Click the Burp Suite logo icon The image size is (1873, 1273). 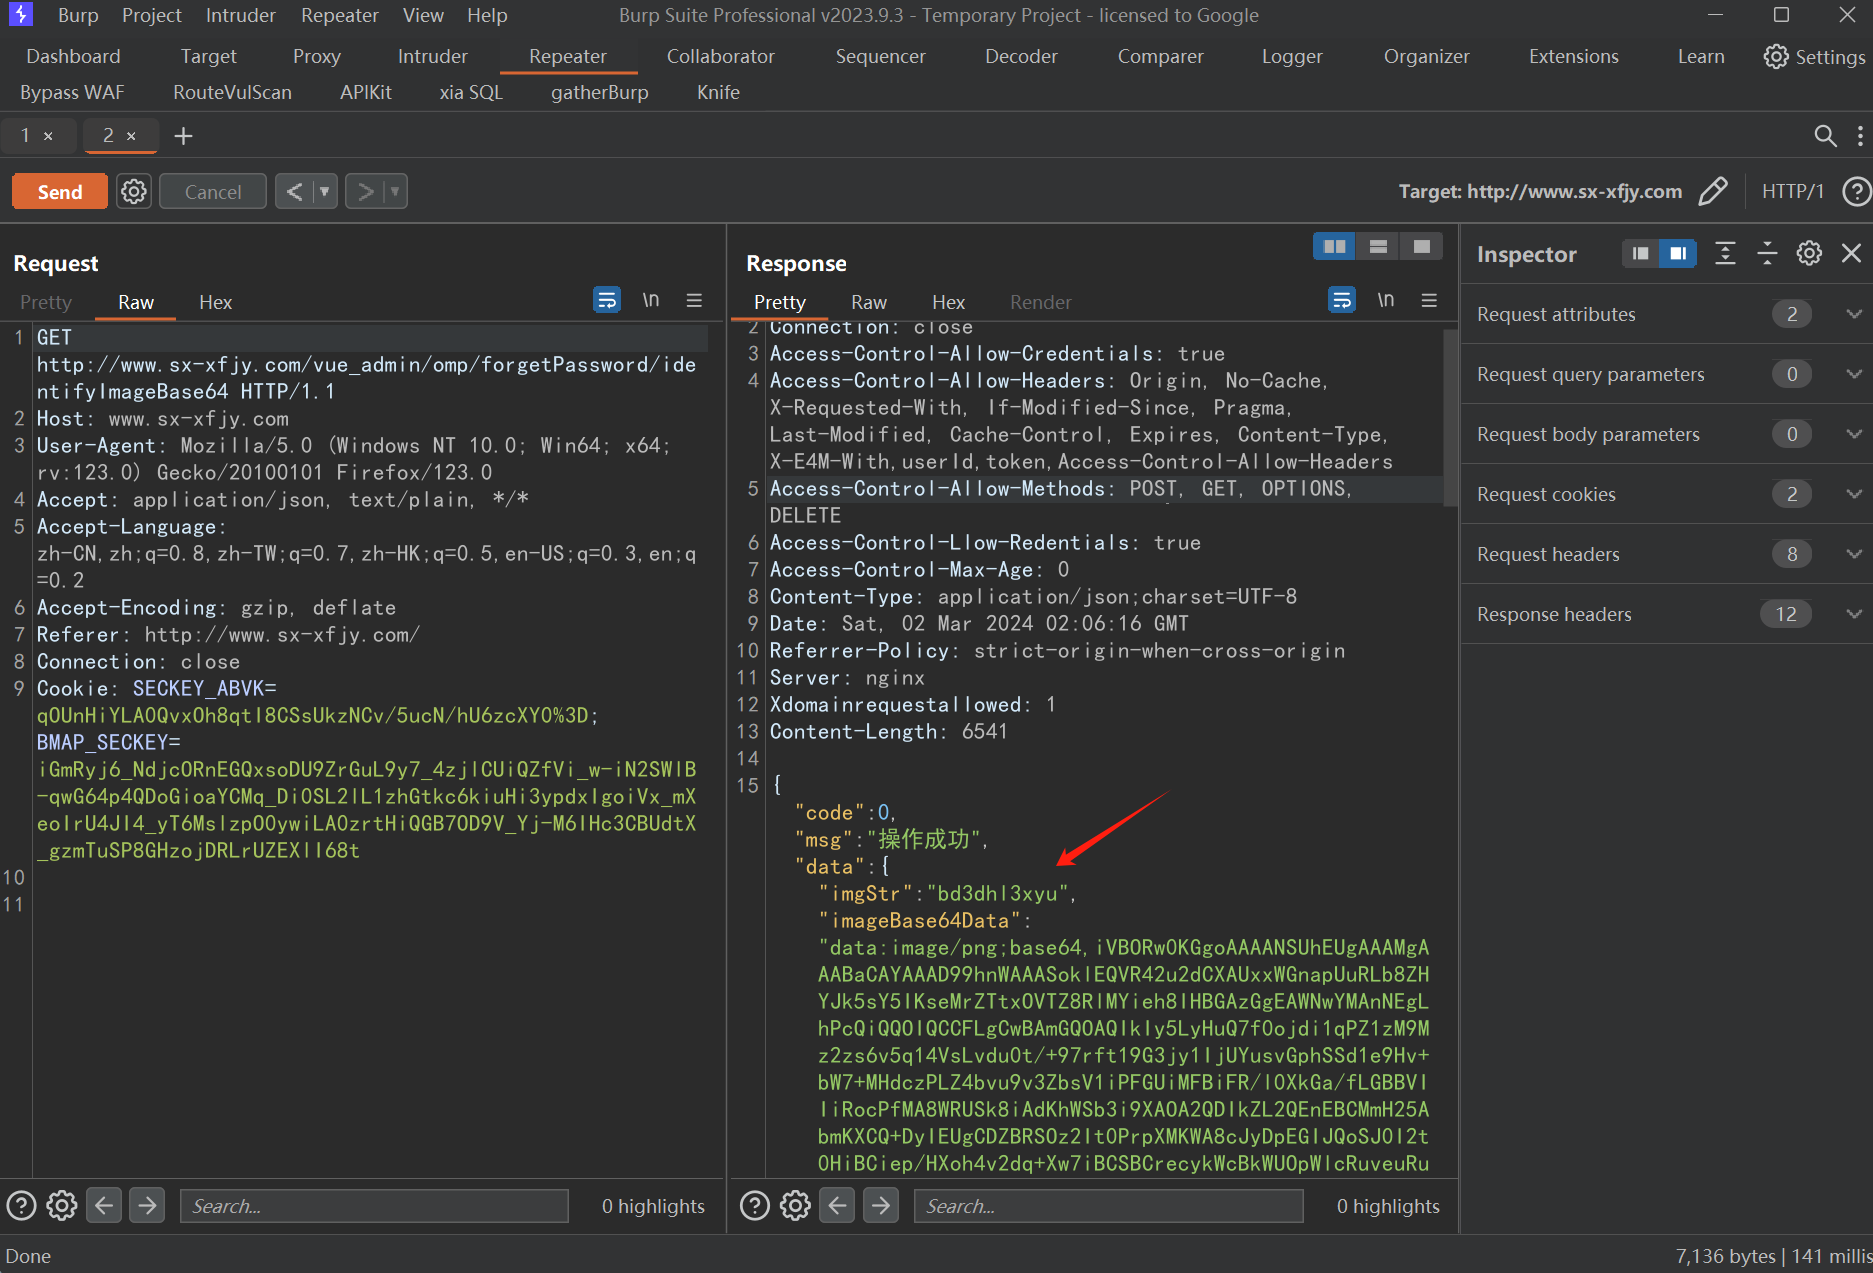pyautogui.click(x=20, y=14)
